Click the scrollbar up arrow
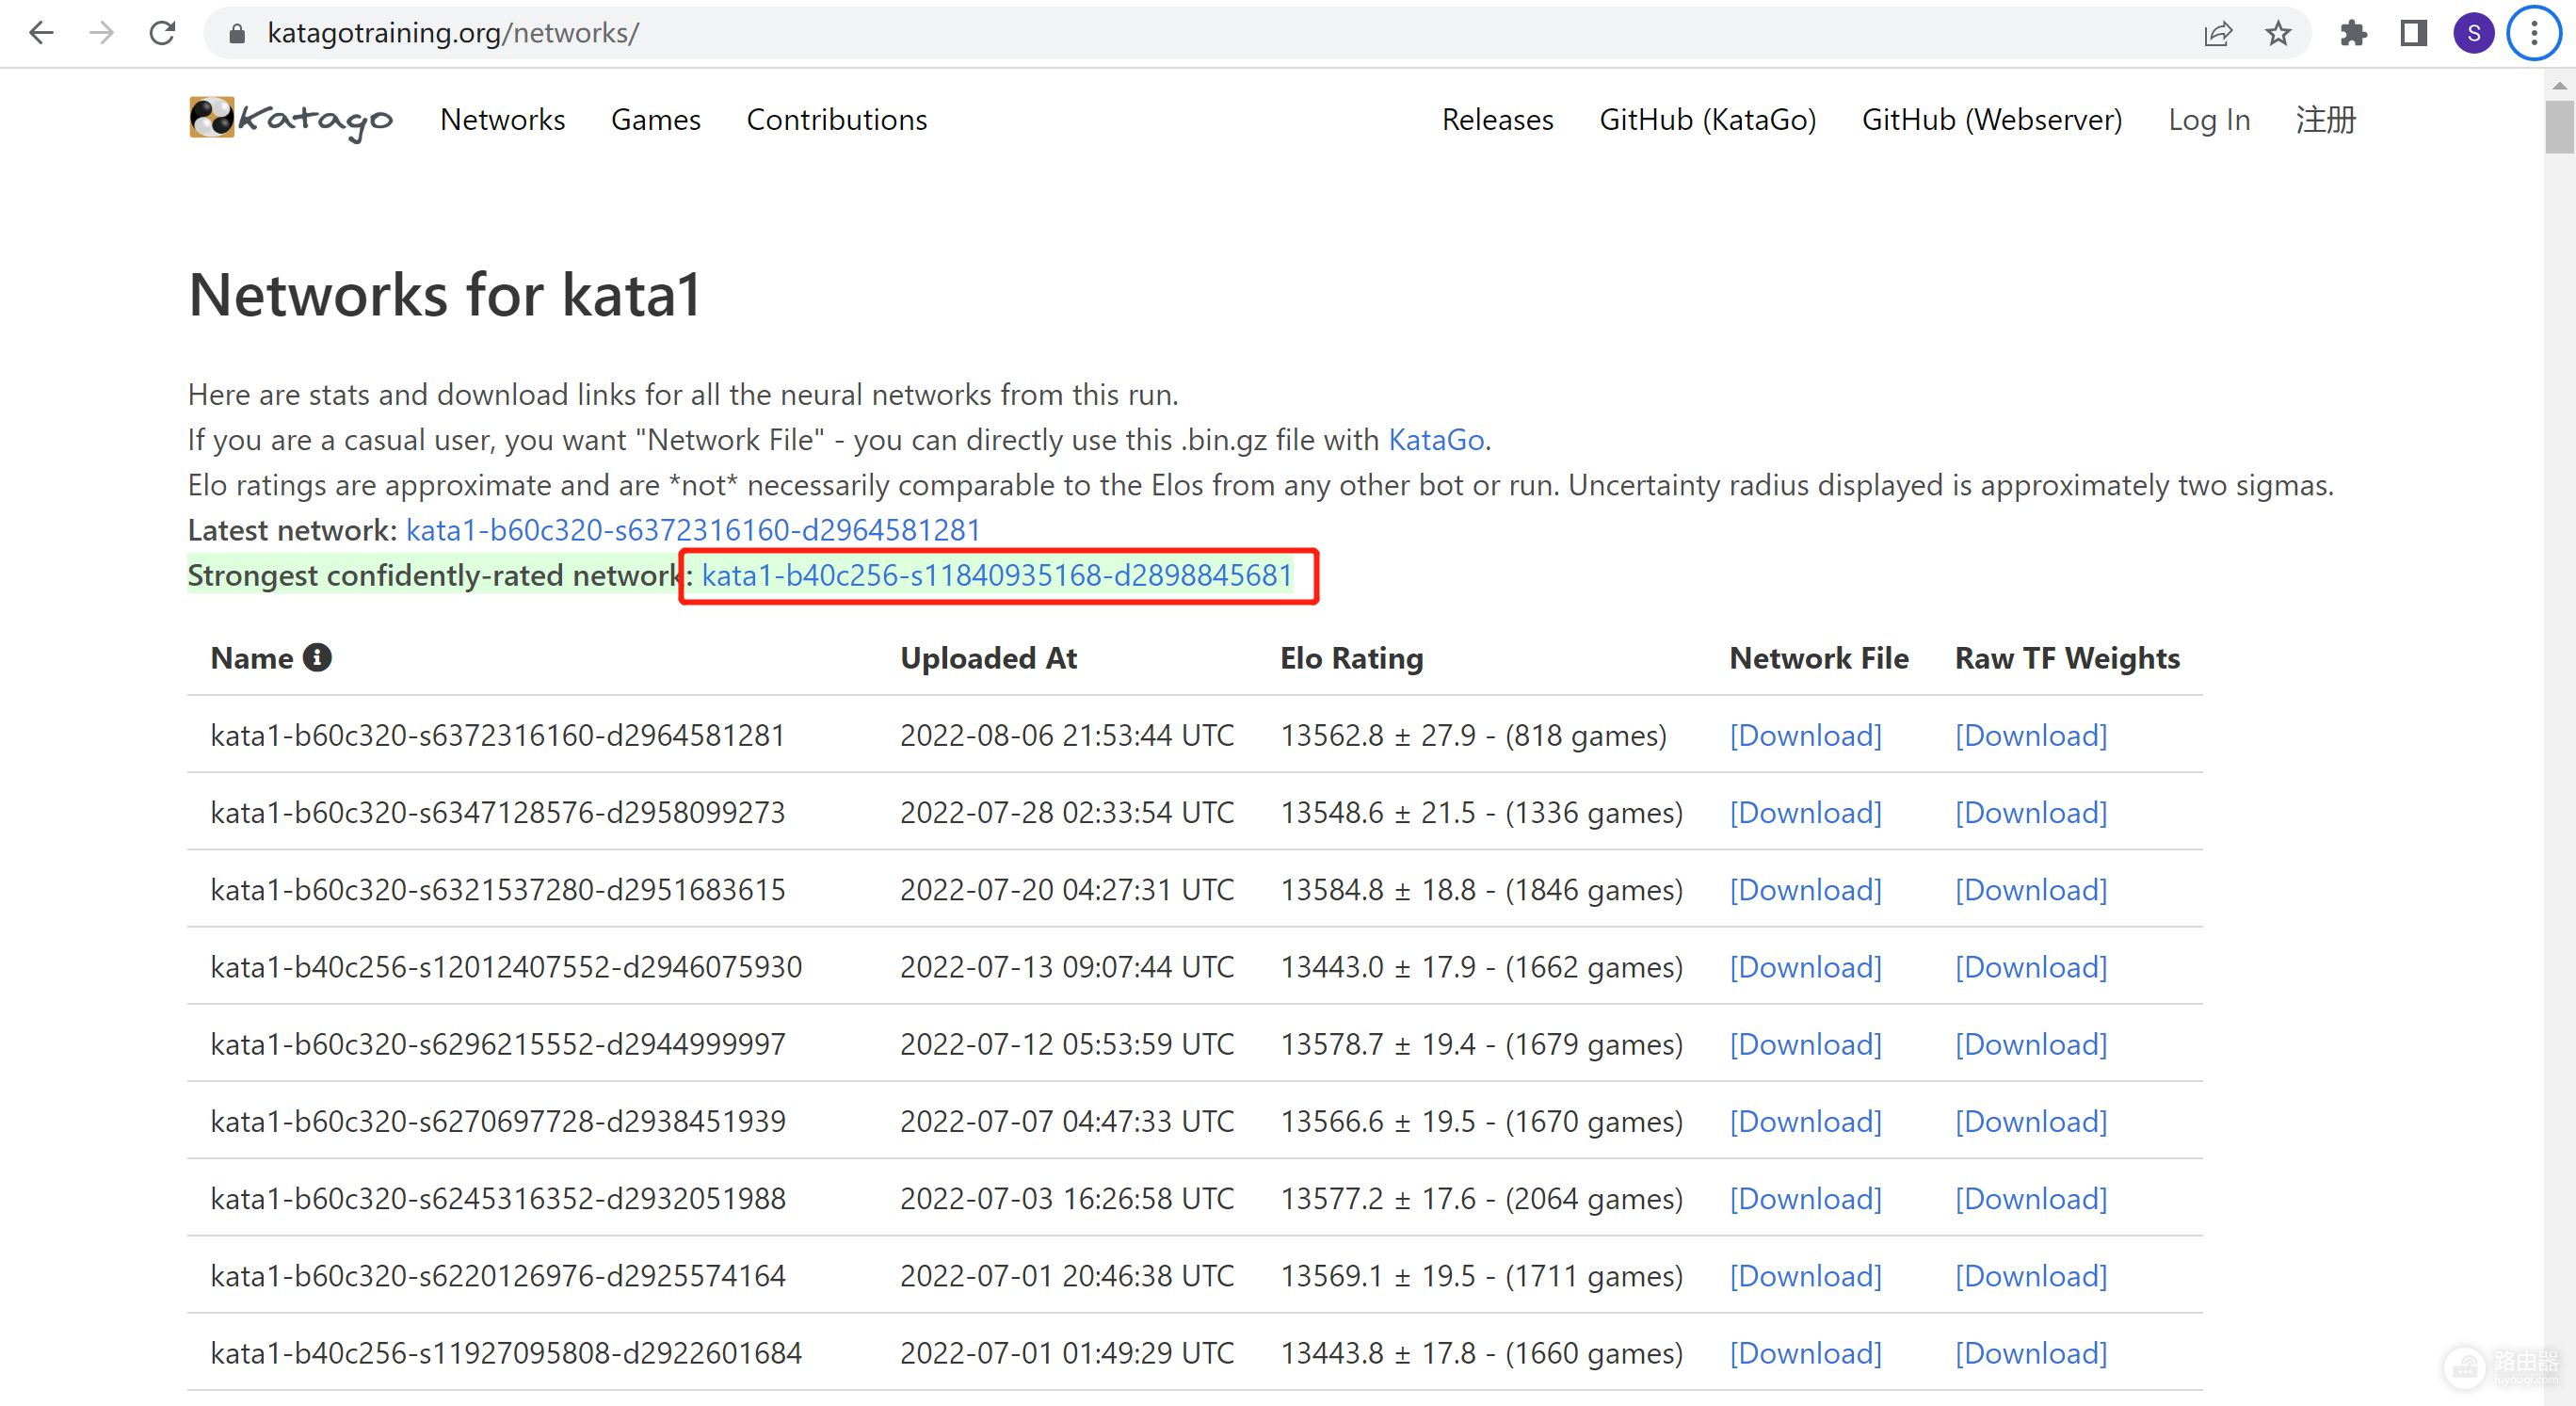 [x=2559, y=86]
